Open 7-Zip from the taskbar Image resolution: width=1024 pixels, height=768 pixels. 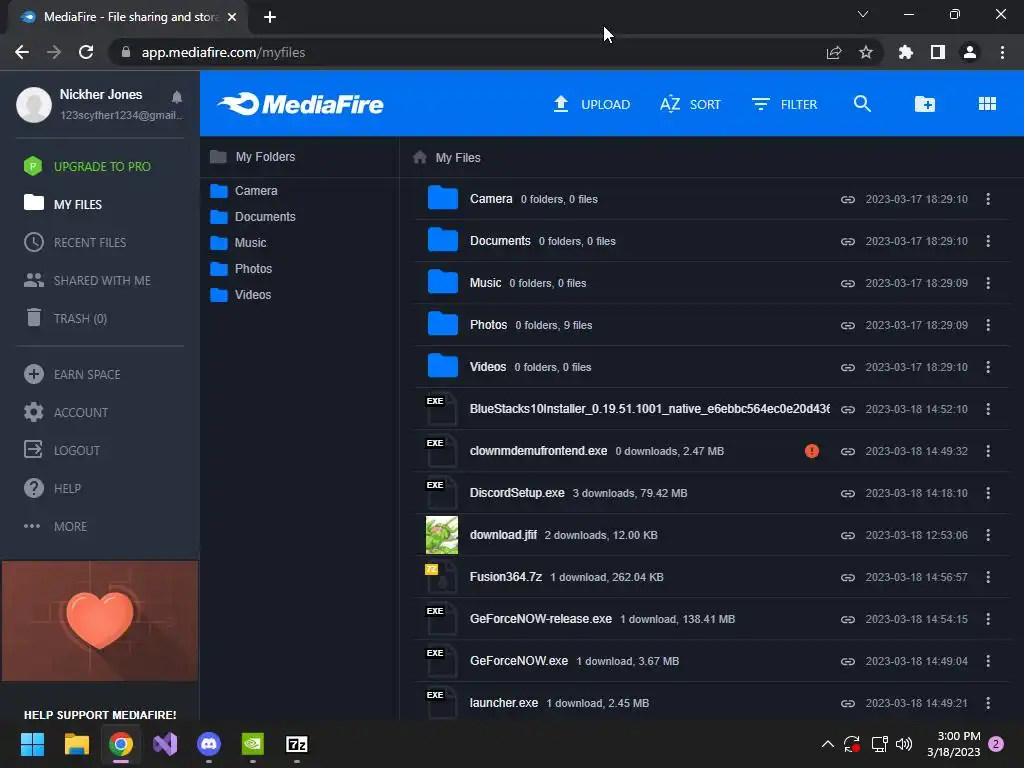point(297,744)
